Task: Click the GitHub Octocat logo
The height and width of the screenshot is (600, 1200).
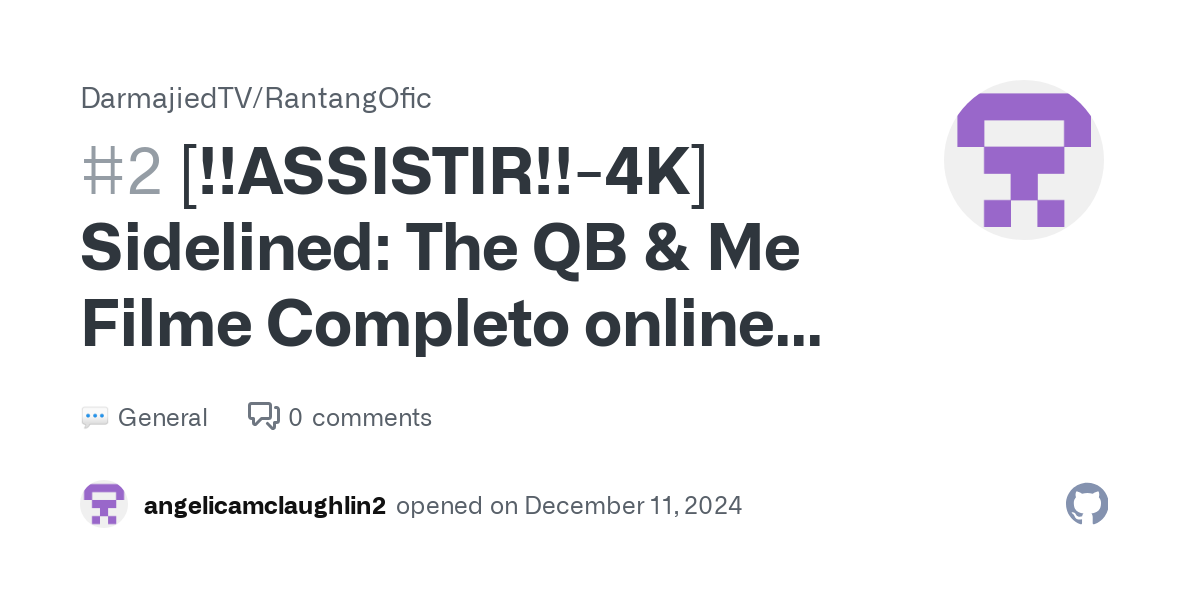Action: tap(1087, 504)
